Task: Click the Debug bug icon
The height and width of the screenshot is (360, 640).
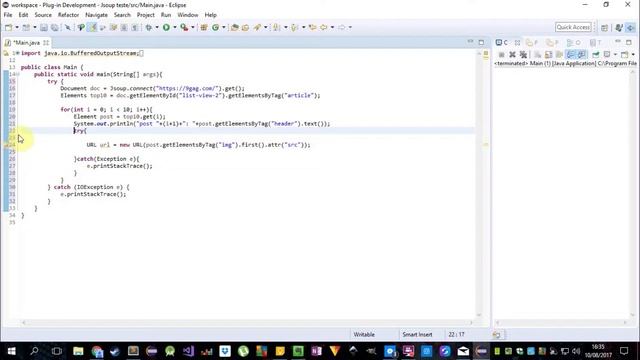Action: click(149, 27)
